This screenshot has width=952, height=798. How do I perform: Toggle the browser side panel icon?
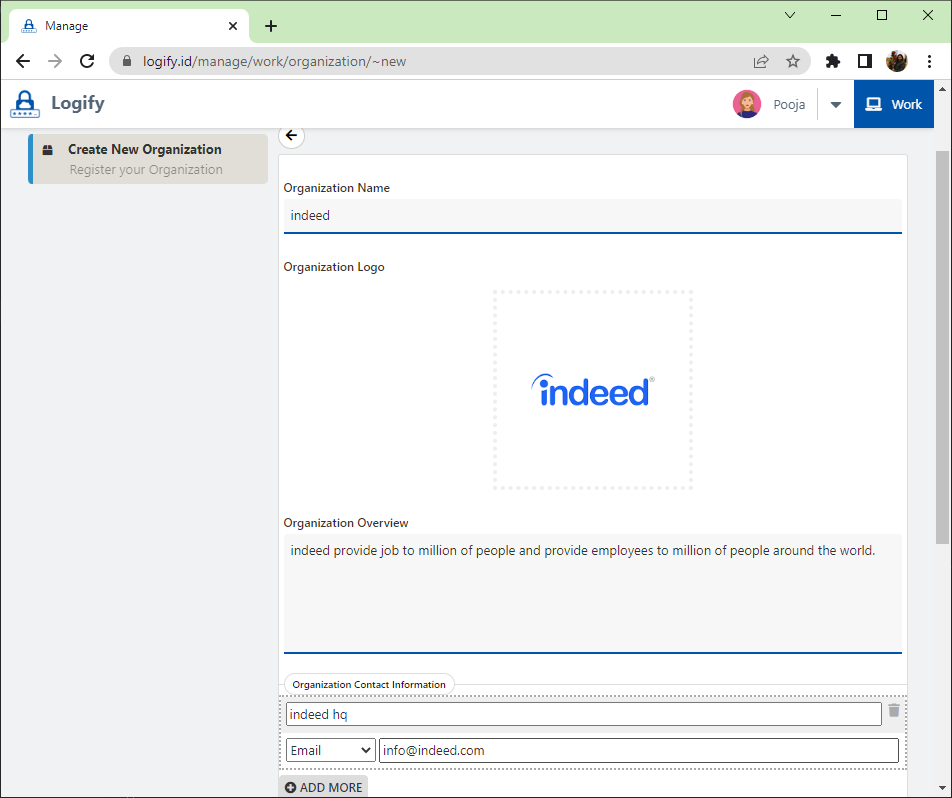coord(865,61)
